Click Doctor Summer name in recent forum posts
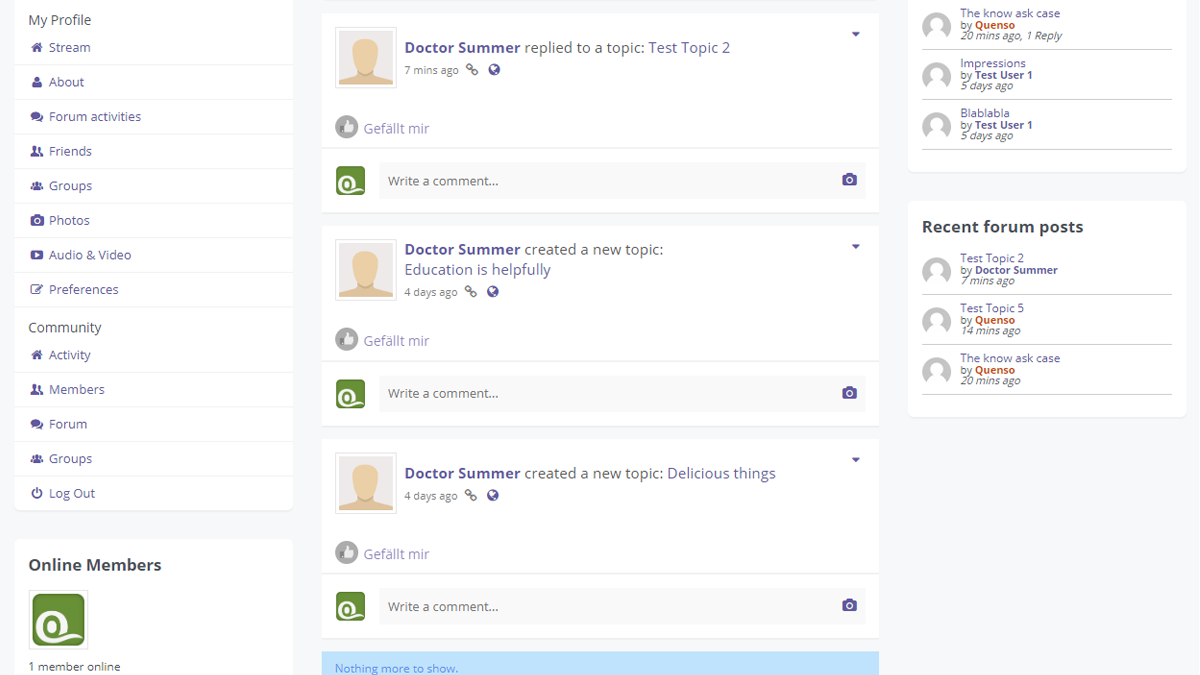This screenshot has height=675, width=1200. (x=1016, y=270)
